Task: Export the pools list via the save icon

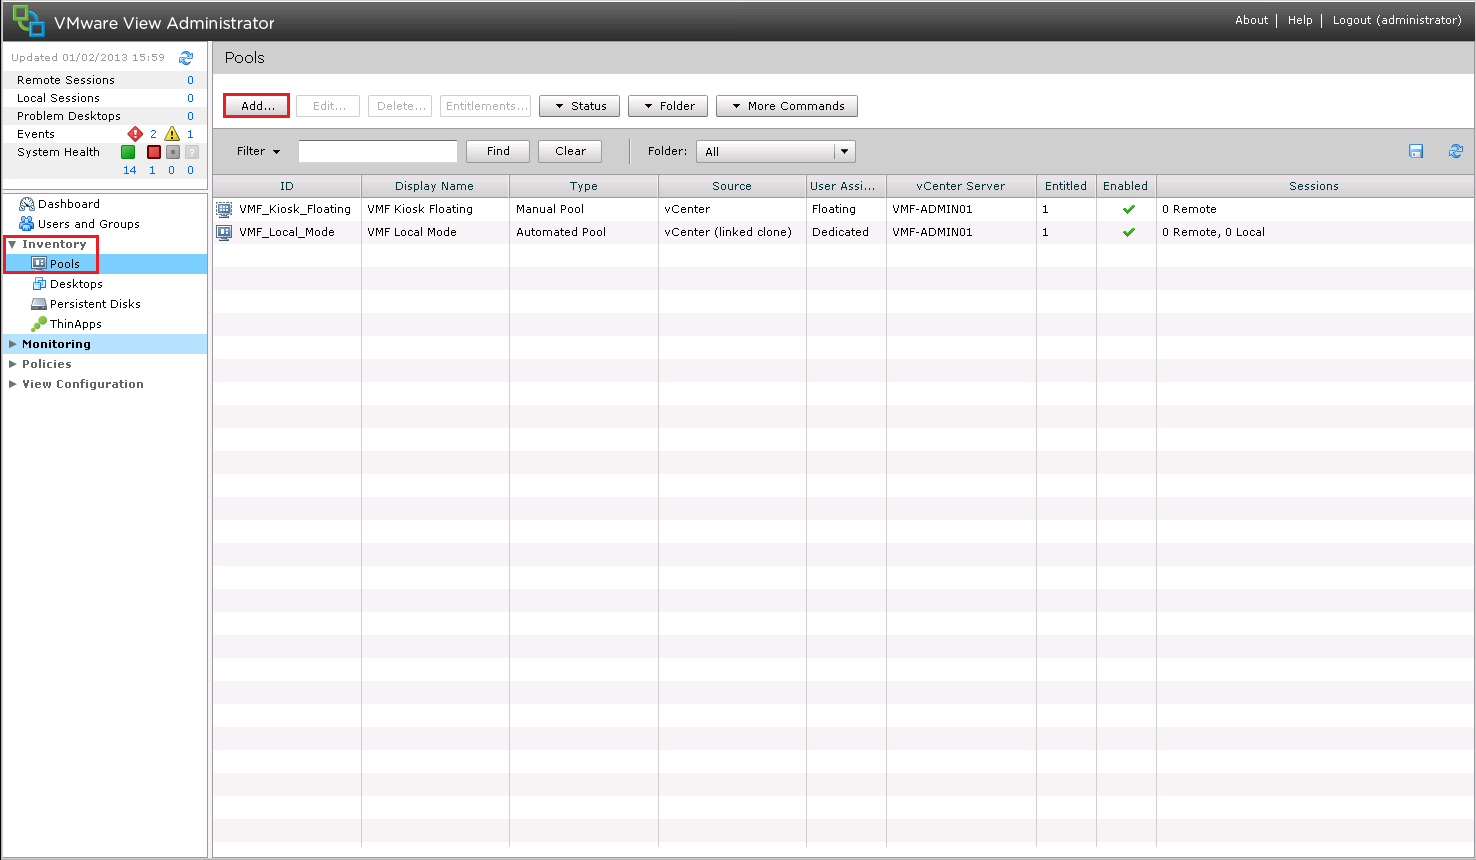Action: coord(1416,150)
